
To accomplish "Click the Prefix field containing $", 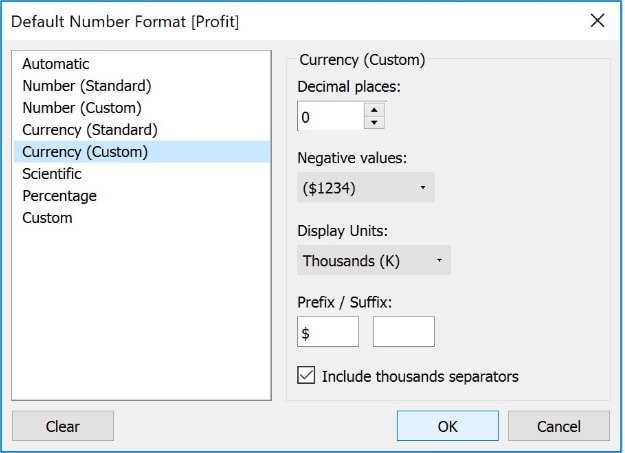I will coord(328,332).
